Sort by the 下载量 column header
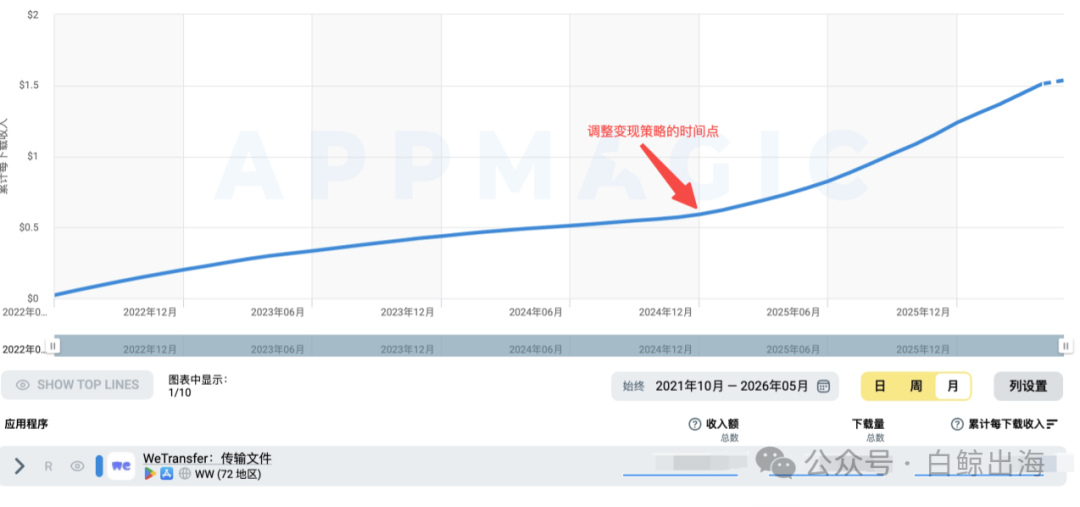The height and width of the screenshot is (507, 1080). tap(868, 424)
